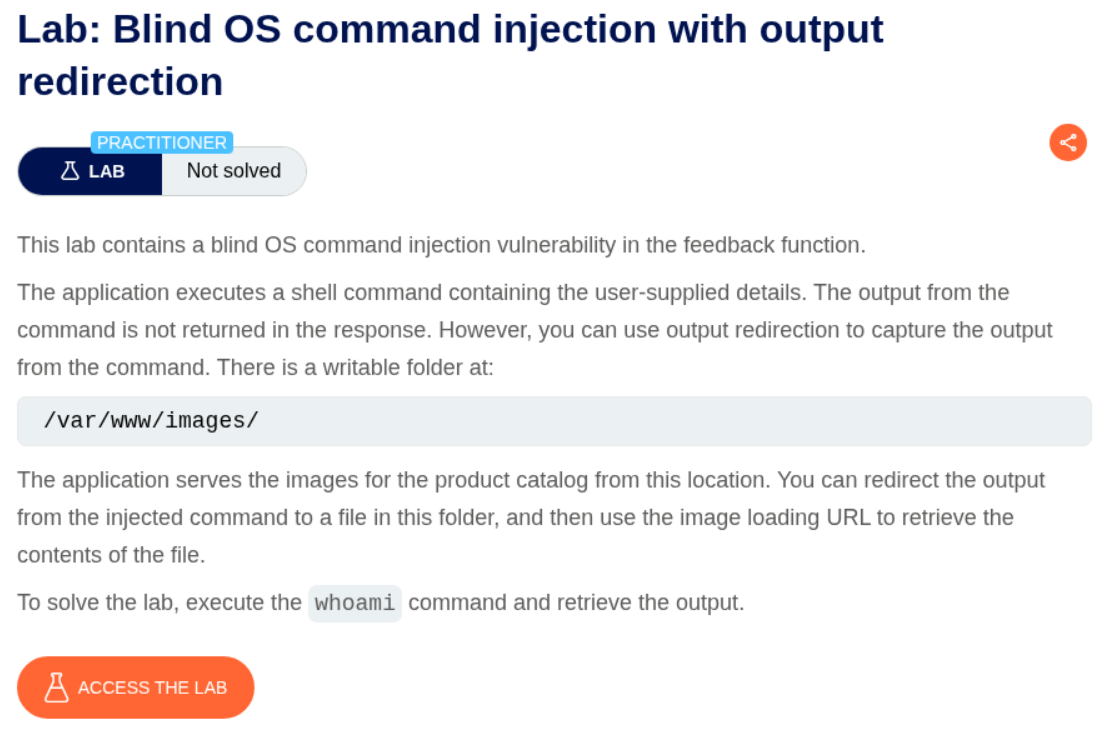
Task: Click the word "redirection" in the heading
Action: tap(120, 82)
